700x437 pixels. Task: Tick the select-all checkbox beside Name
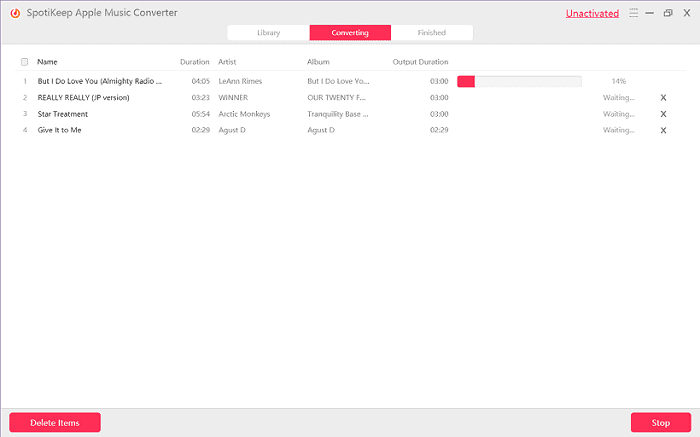click(25, 62)
